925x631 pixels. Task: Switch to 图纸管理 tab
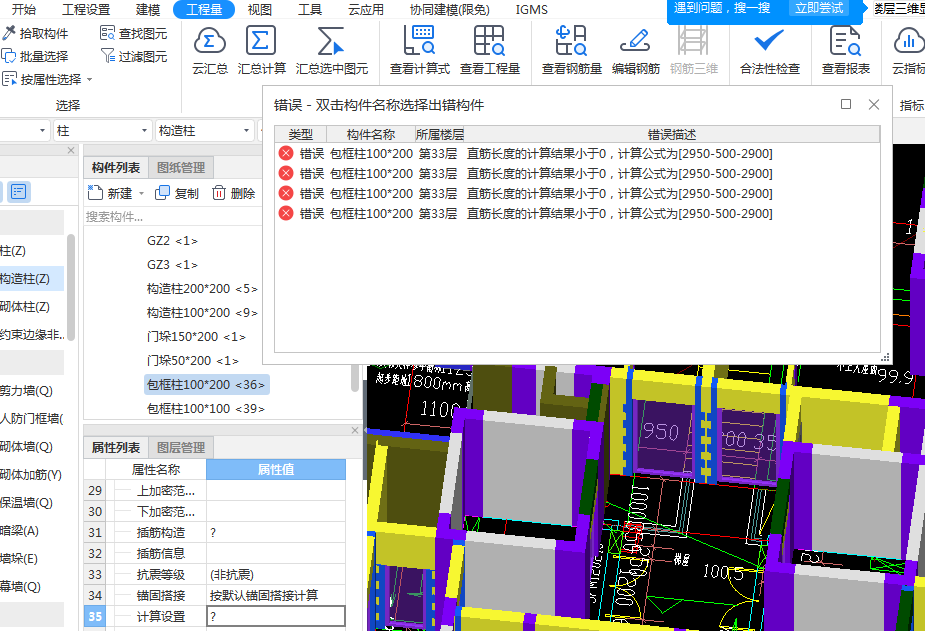click(181, 167)
